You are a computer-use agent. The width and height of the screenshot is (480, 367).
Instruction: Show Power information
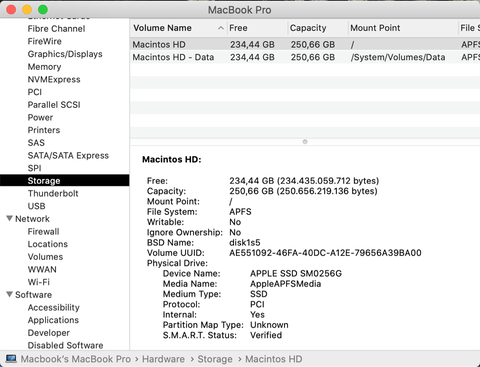40,117
